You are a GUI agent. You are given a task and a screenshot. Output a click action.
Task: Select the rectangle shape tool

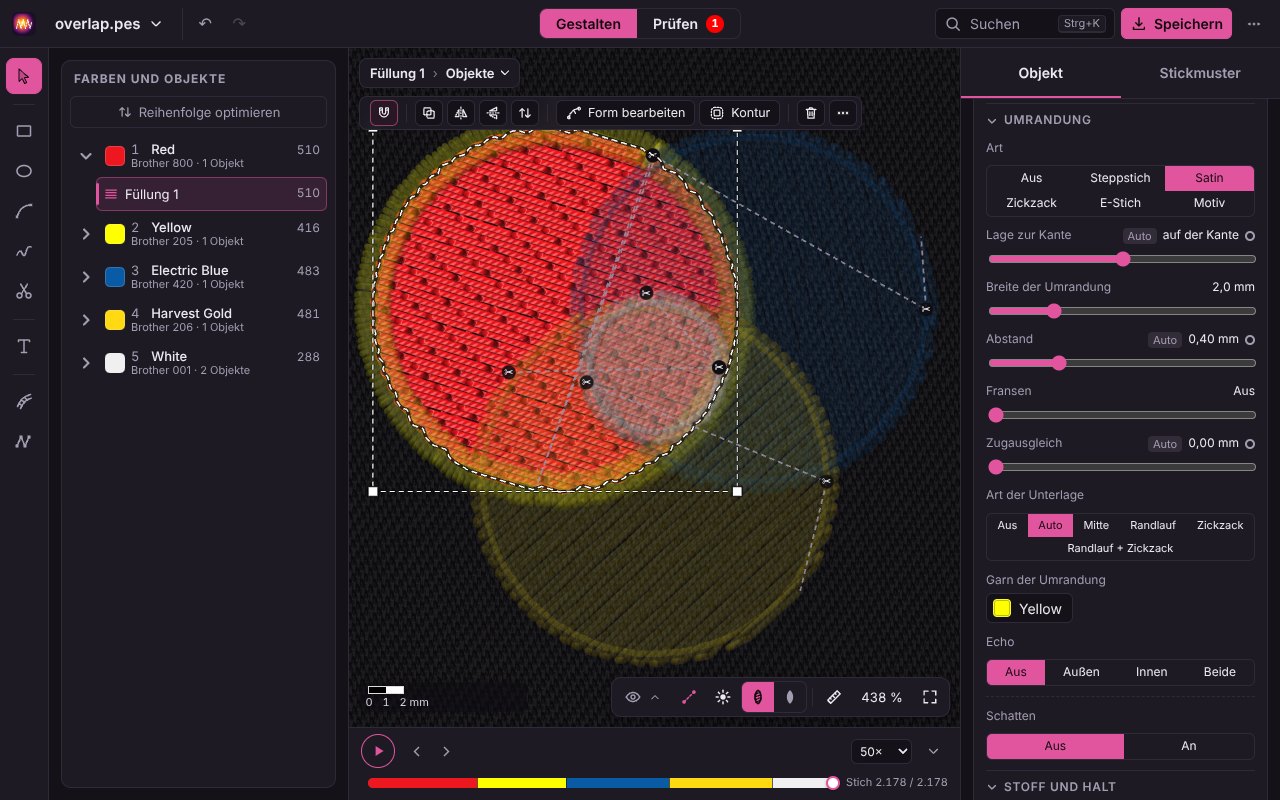click(24, 131)
